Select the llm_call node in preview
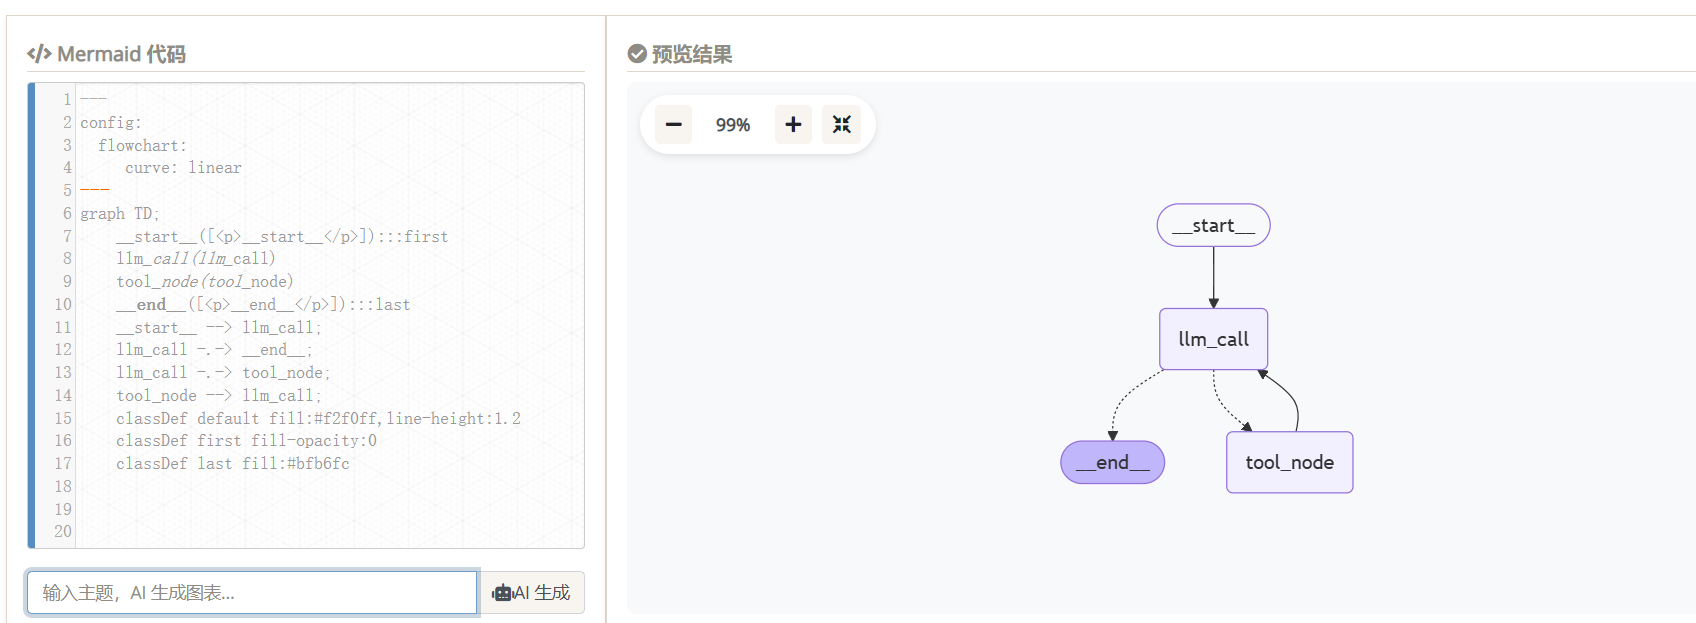The image size is (1696, 623). (x=1214, y=339)
